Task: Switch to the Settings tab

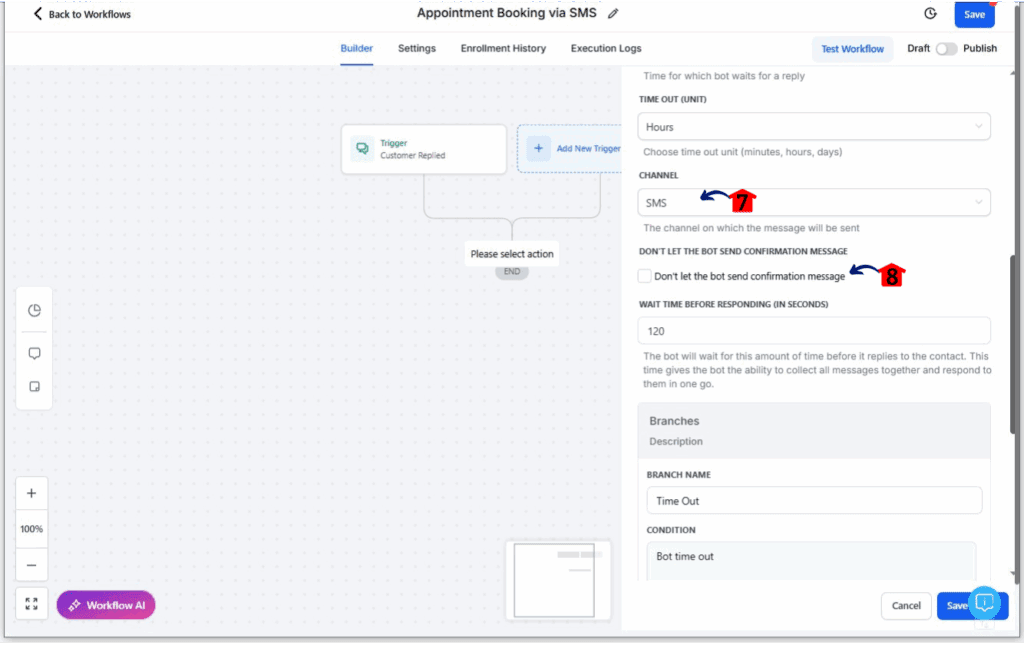Action: point(417,48)
